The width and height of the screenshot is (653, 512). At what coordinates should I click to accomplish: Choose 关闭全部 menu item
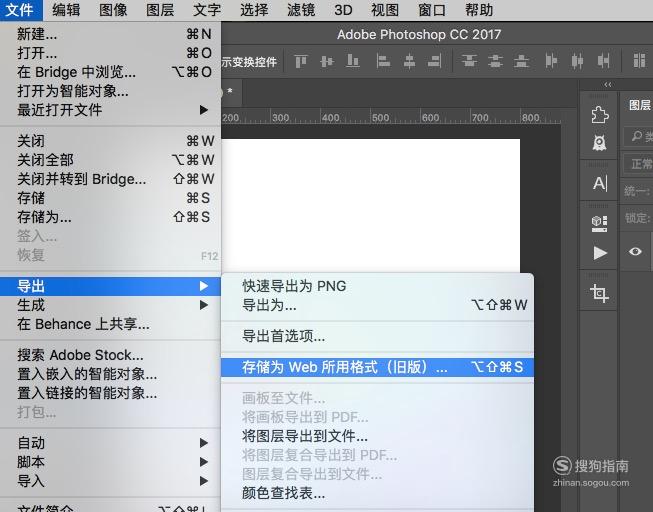[110, 160]
